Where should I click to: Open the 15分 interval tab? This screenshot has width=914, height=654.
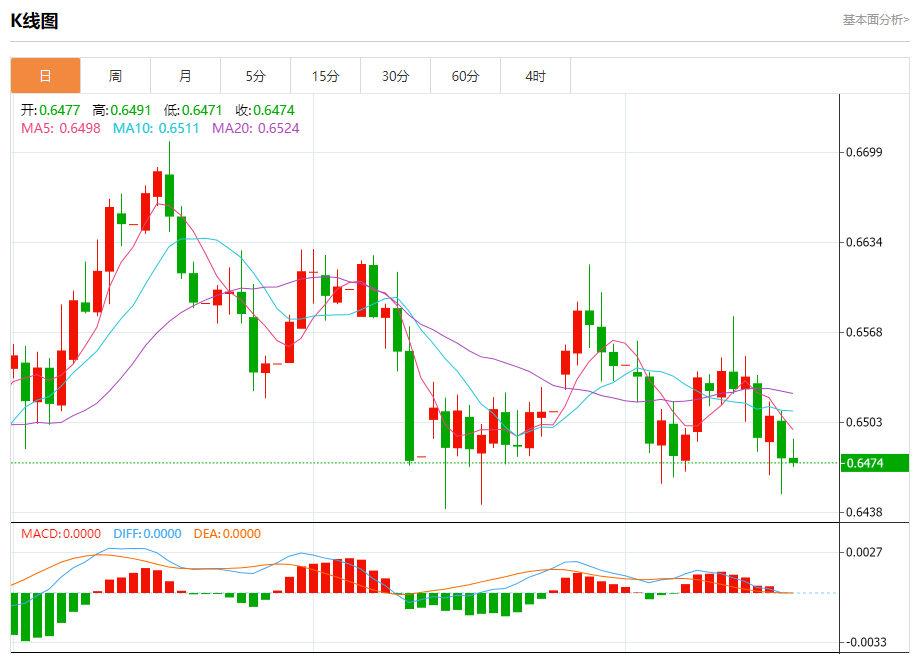(x=325, y=76)
